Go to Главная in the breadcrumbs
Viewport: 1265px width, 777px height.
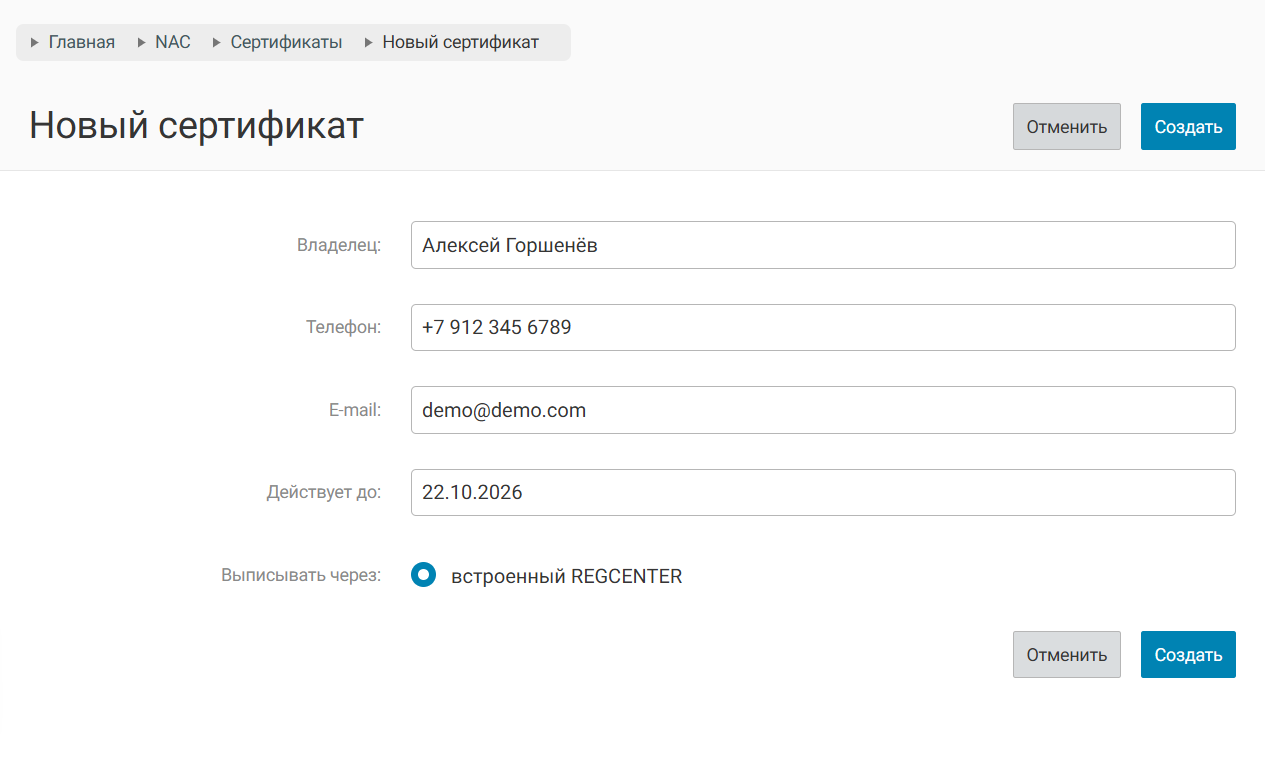point(82,43)
